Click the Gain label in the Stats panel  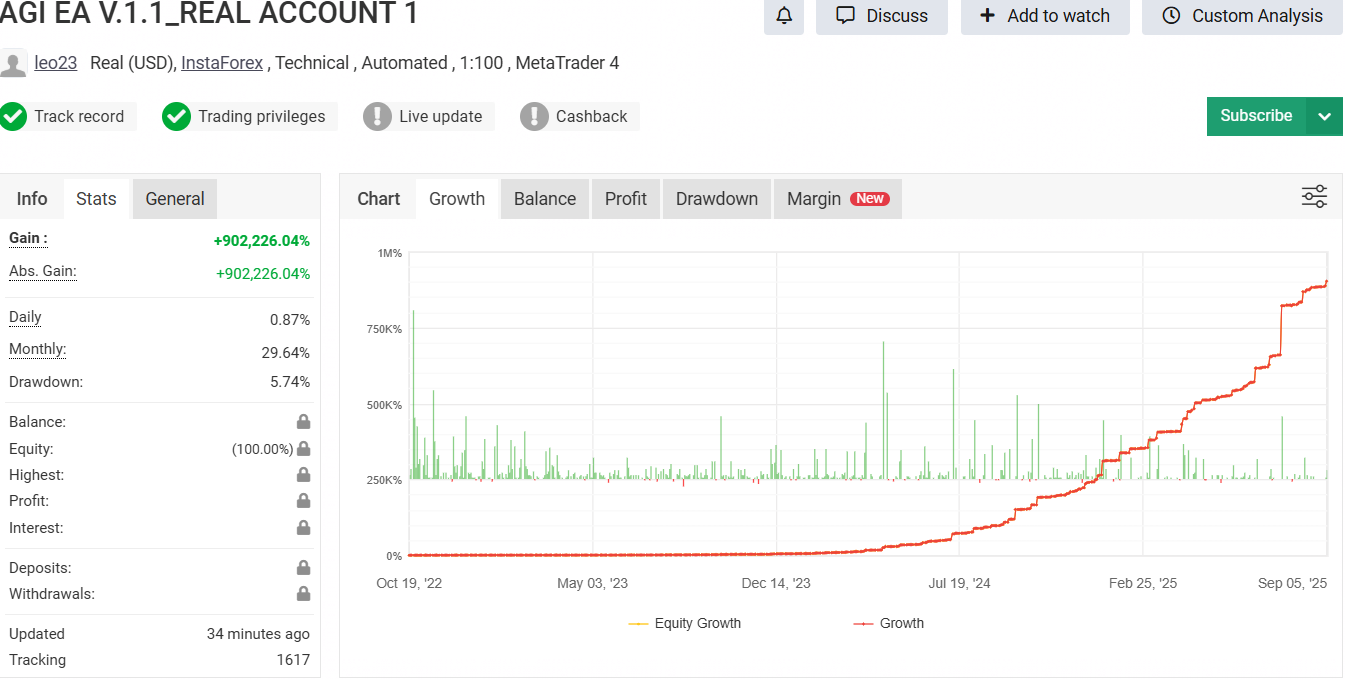click(28, 239)
